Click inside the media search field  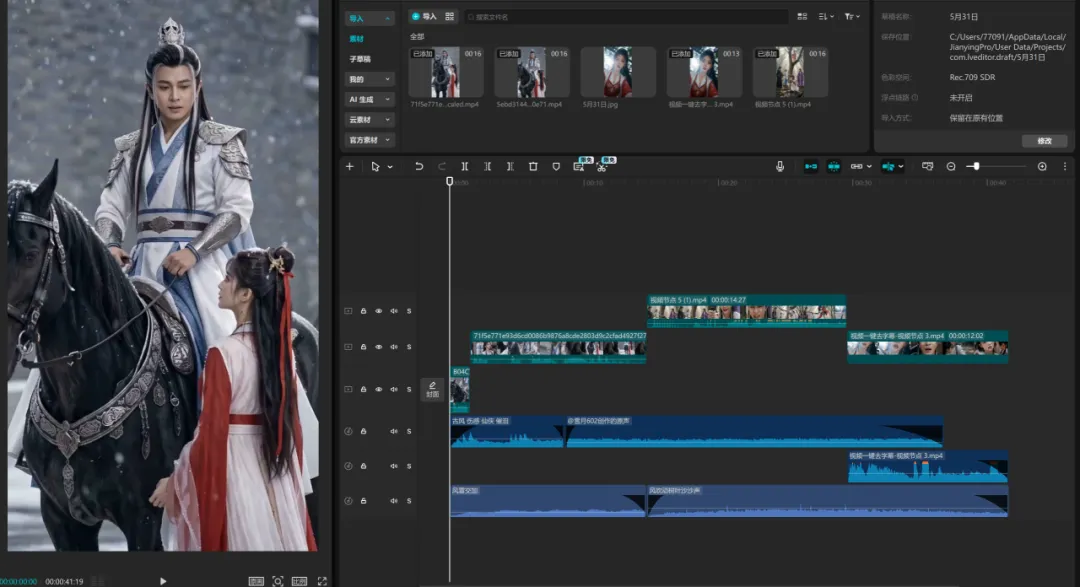(625, 17)
